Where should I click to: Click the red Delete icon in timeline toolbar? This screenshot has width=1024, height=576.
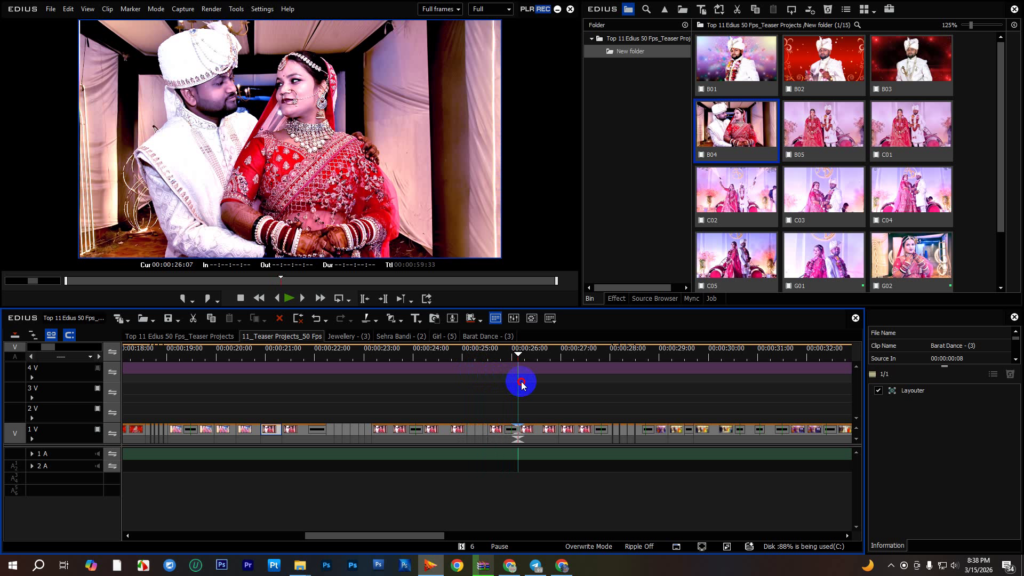pyautogui.click(x=279, y=318)
